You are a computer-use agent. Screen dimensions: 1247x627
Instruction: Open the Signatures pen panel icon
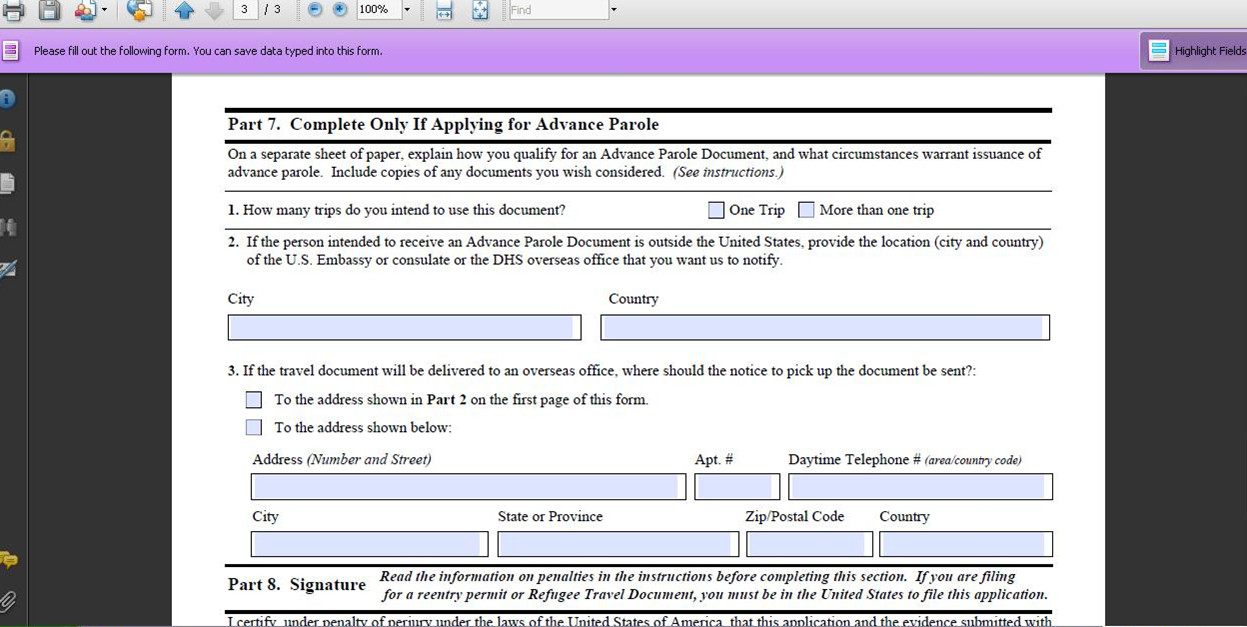click(x=7, y=269)
